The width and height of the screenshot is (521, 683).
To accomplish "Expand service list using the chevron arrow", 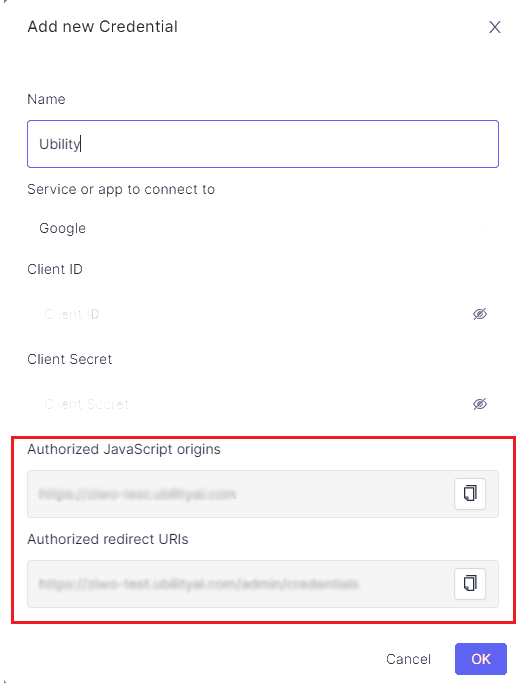I will click(x=481, y=229).
